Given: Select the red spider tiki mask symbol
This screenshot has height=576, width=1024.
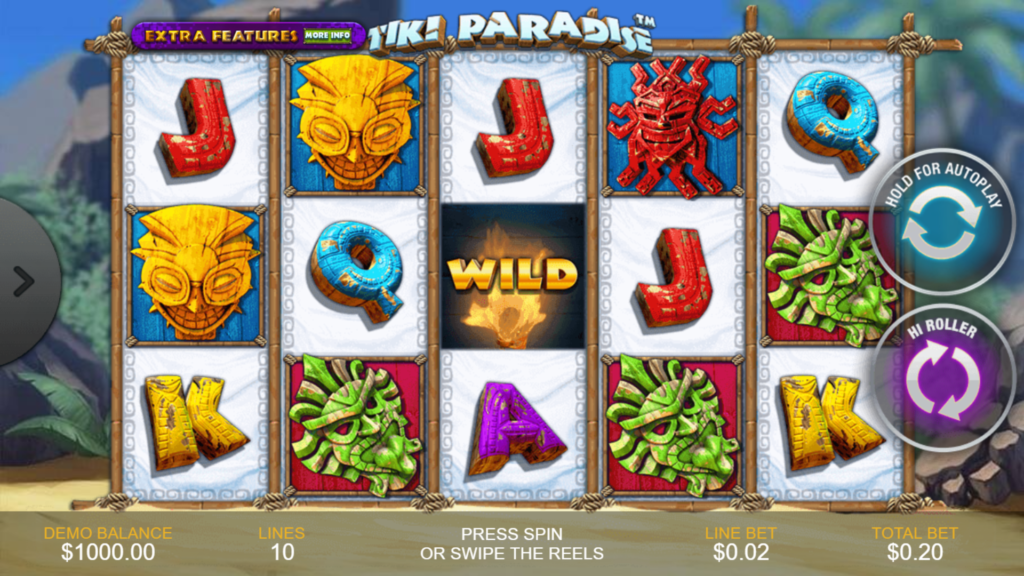Looking at the screenshot, I should (672, 126).
